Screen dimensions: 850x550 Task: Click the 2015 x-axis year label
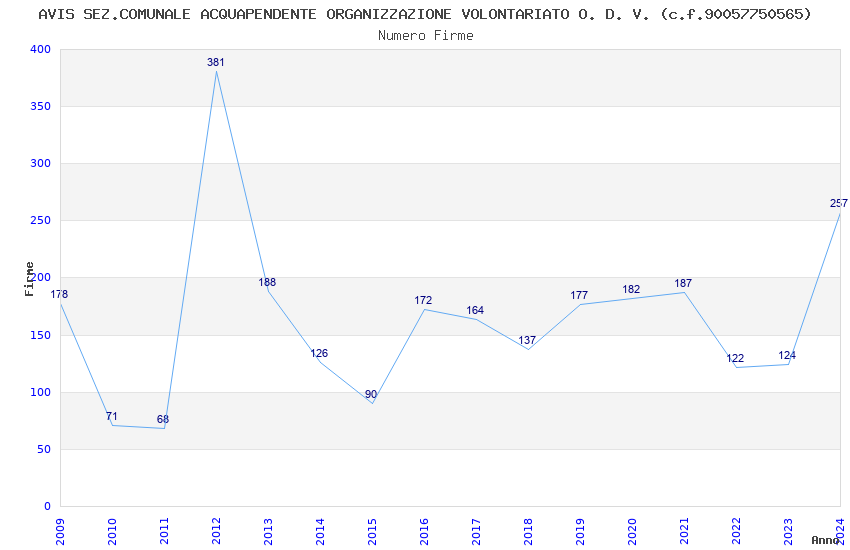[x=372, y=532]
